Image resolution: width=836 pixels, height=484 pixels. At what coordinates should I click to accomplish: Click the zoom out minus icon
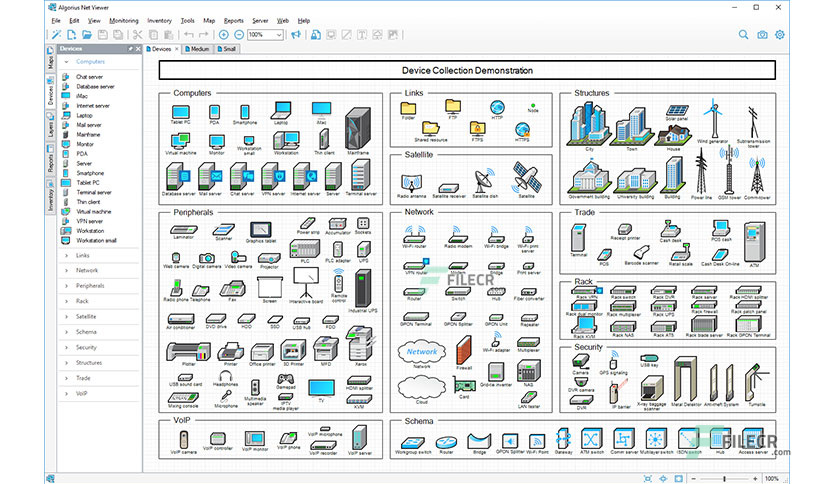(x=239, y=35)
